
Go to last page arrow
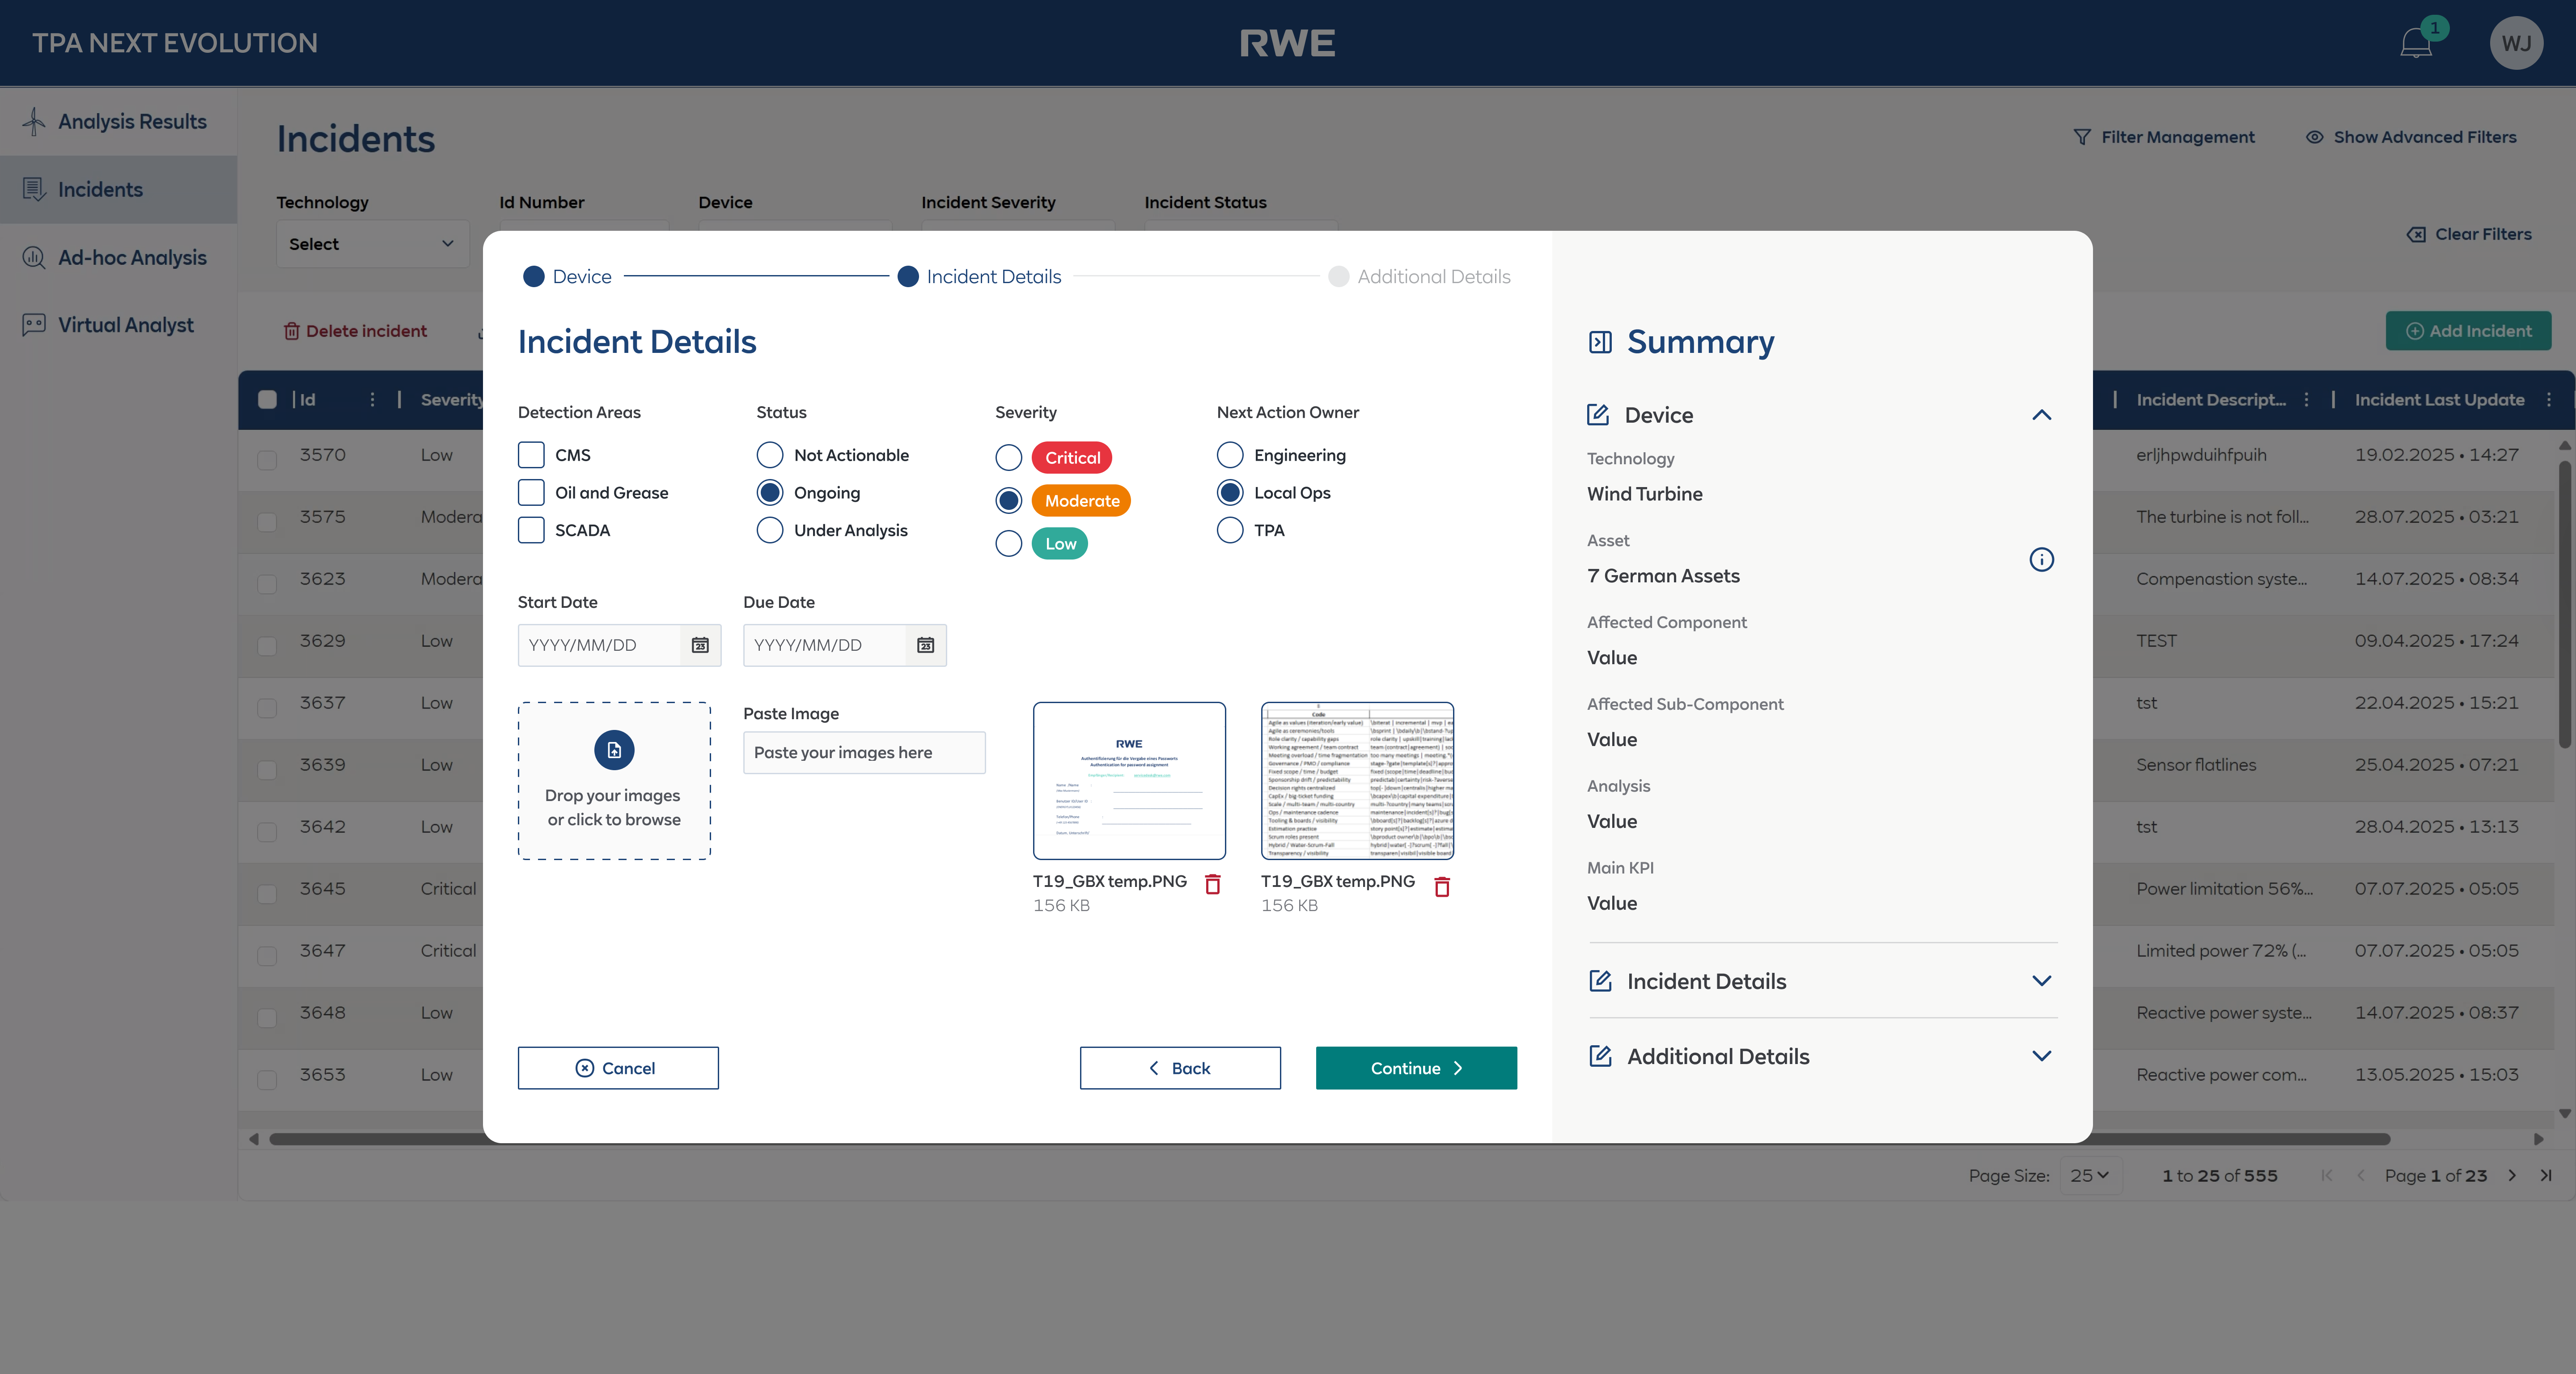pyautogui.click(x=2545, y=1175)
